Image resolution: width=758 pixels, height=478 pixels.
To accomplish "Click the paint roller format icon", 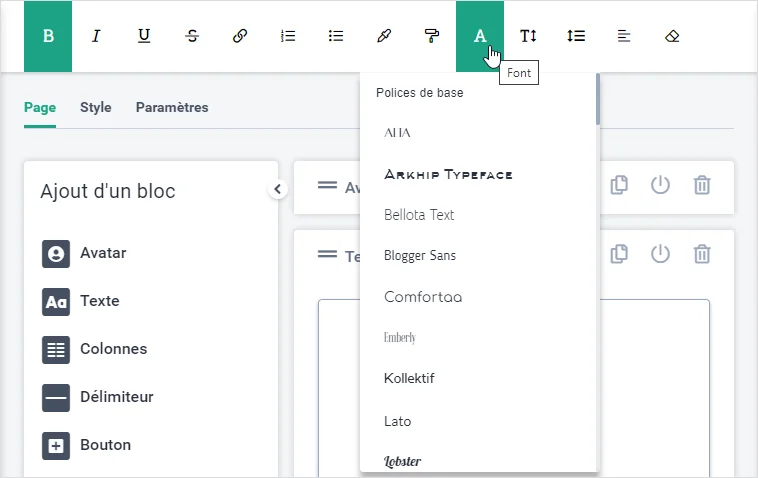I will [432, 36].
